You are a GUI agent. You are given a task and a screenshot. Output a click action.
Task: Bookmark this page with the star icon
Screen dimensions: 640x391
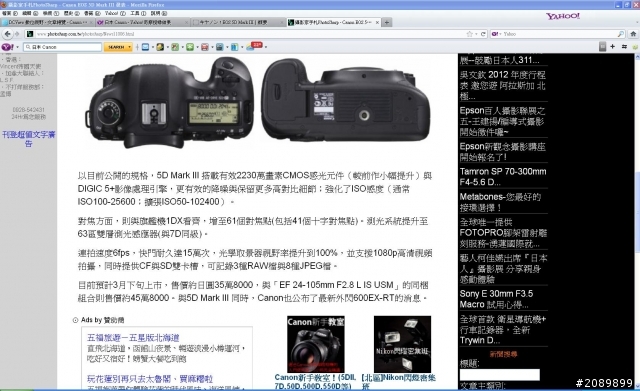tap(469, 34)
